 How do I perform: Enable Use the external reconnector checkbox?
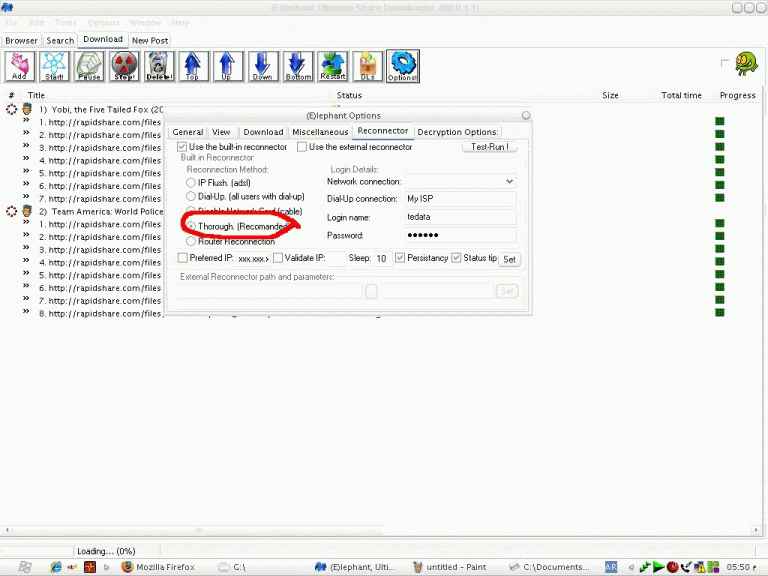pyautogui.click(x=302, y=147)
